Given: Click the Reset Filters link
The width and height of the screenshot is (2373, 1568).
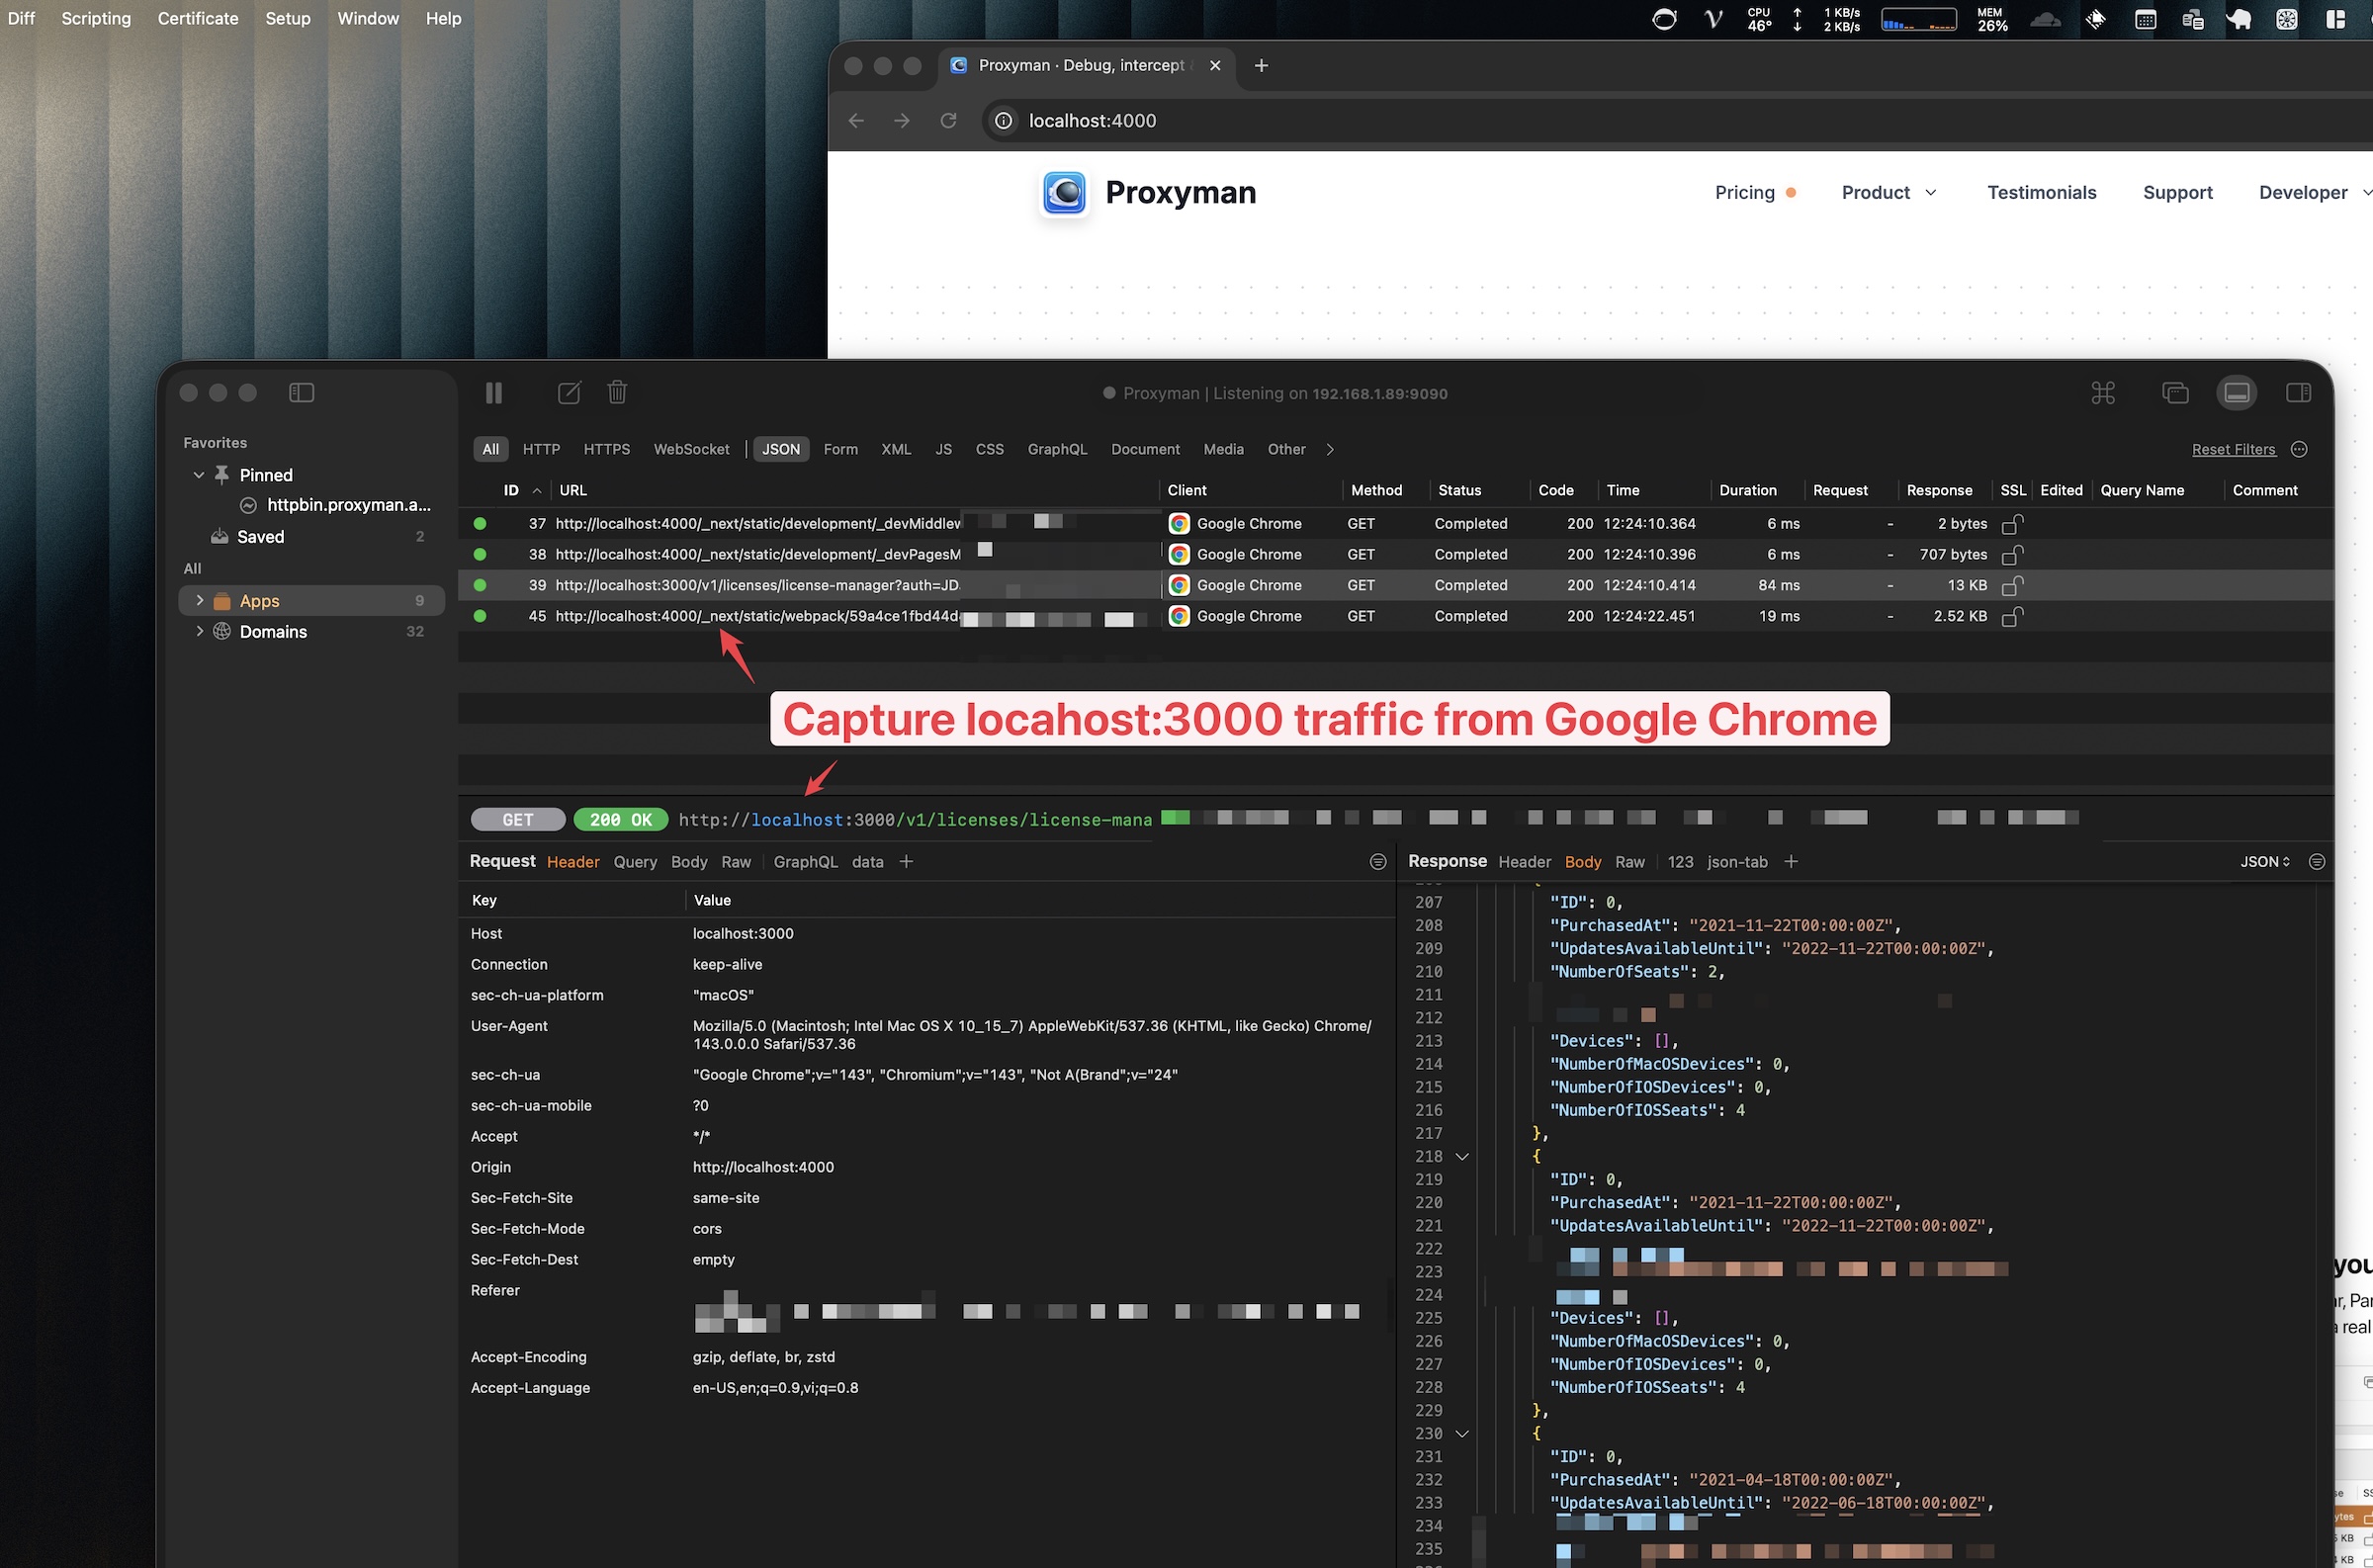Looking at the screenshot, I should pos(2235,449).
